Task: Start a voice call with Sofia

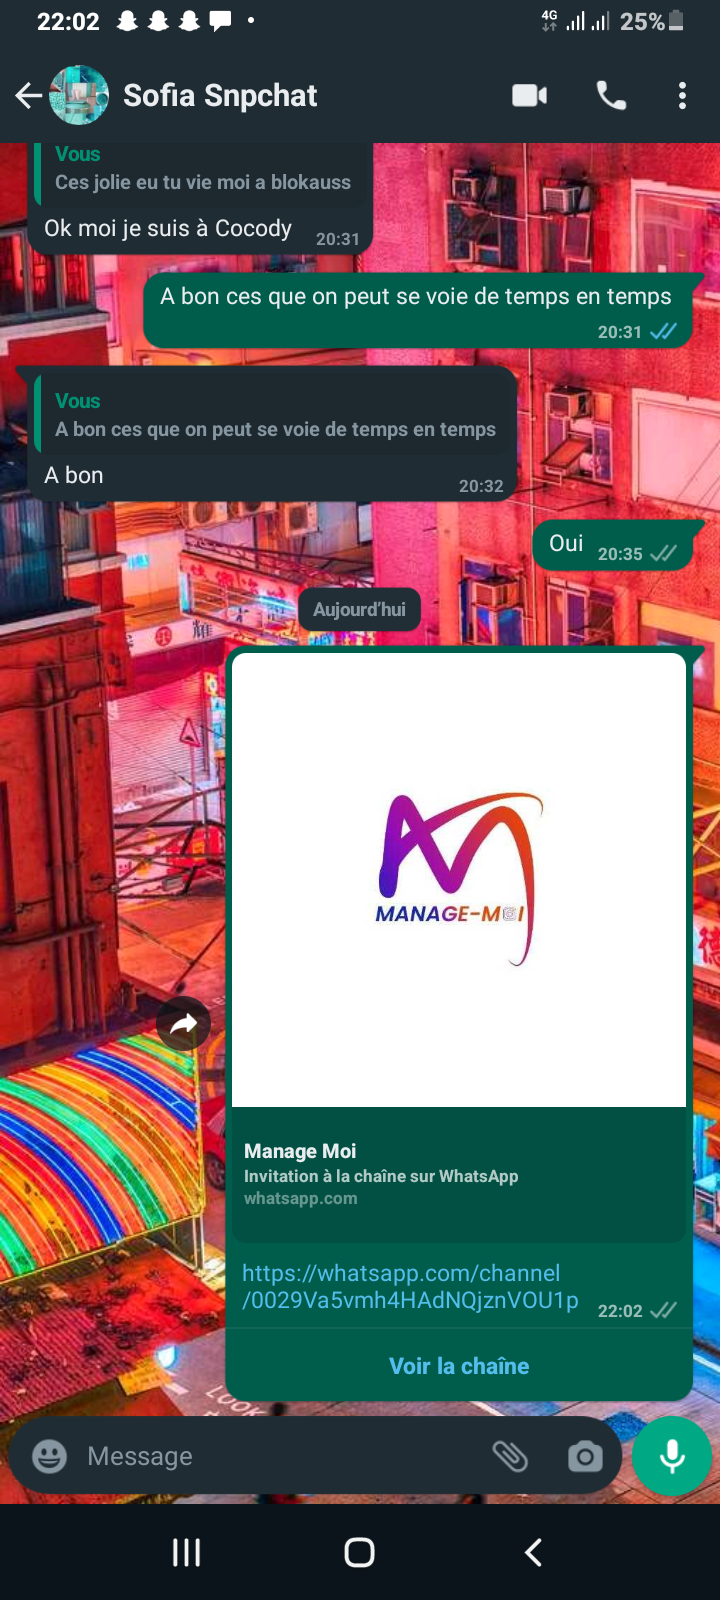Action: point(611,96)
